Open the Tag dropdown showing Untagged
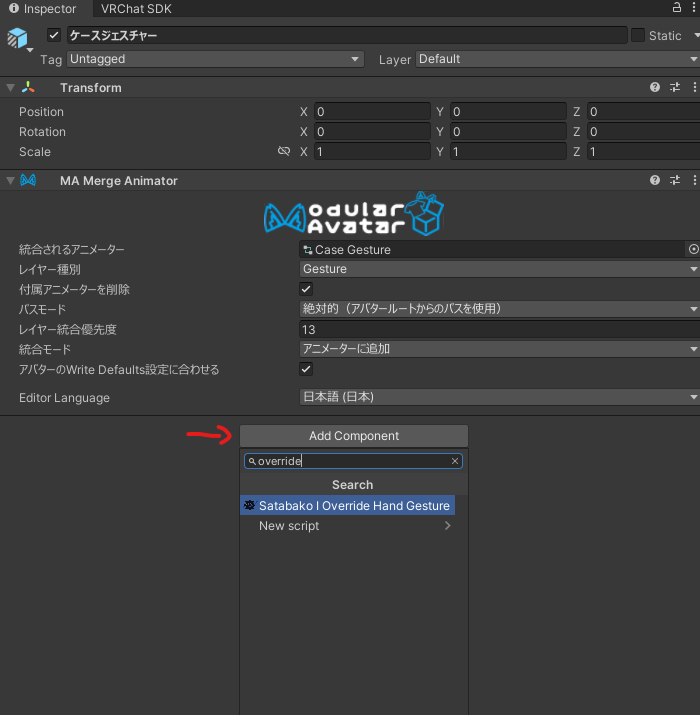Image resolution: width=700 pixels, height=715 pixels. [215, 59]
